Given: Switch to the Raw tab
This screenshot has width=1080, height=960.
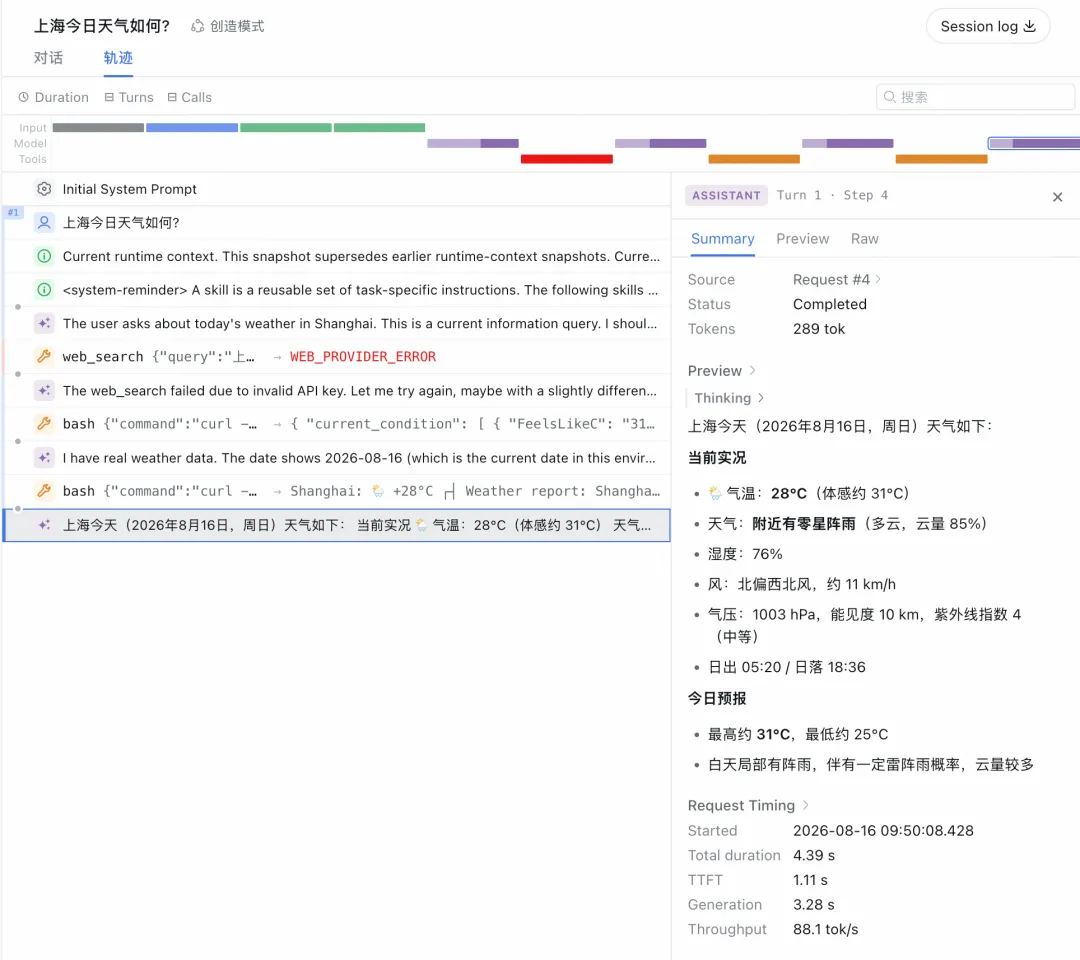Looking at the screenshot, I should [x=864, y=239].
